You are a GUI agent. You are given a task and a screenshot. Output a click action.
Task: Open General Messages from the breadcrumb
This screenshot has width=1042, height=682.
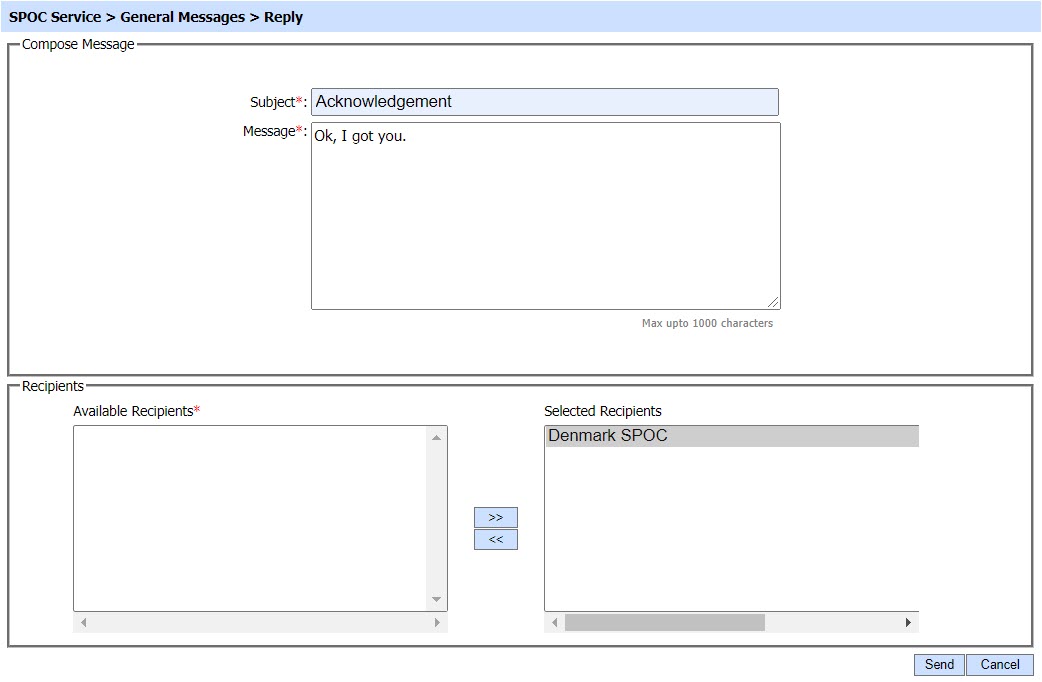point(182,17)
